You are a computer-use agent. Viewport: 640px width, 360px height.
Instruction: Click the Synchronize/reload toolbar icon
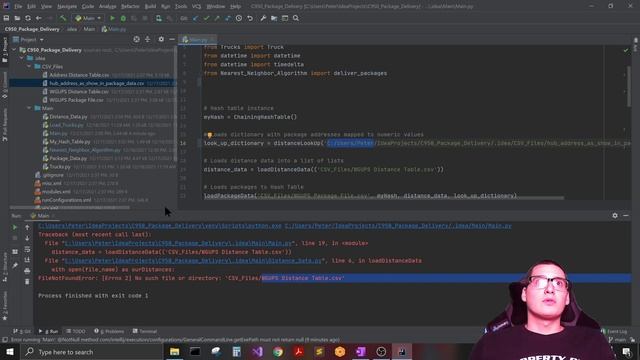[x=28, y=18]
